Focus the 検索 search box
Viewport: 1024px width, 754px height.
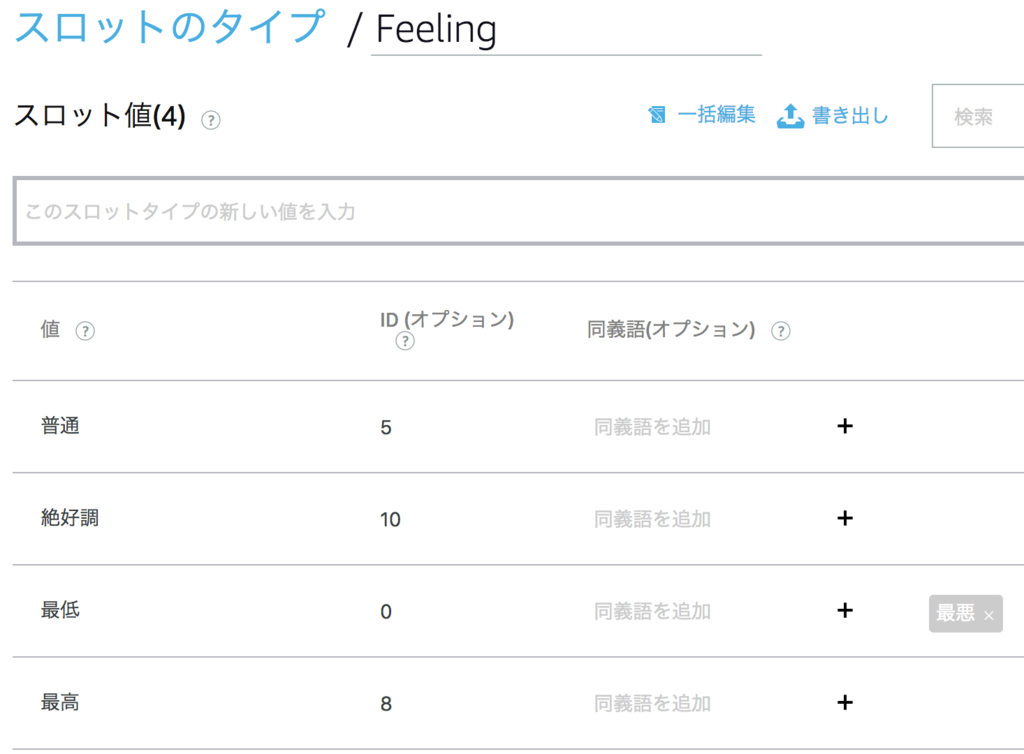pos(978,117)
